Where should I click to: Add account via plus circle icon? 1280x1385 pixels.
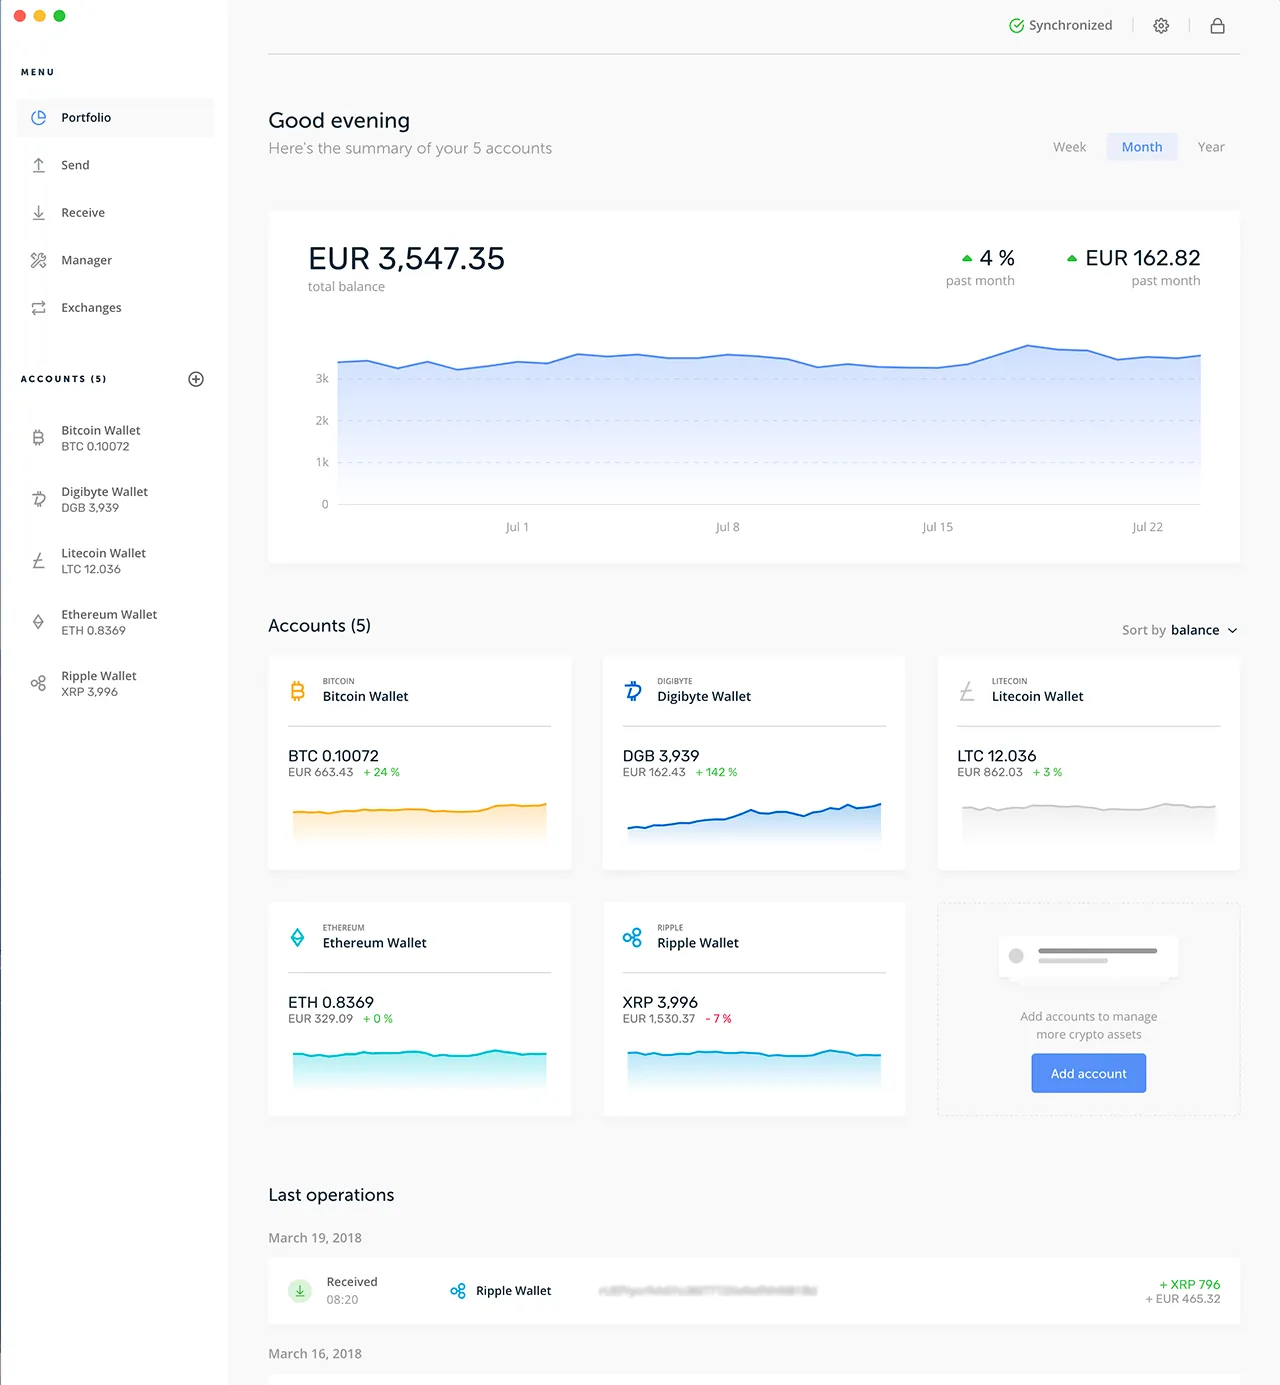pos(196,379)
